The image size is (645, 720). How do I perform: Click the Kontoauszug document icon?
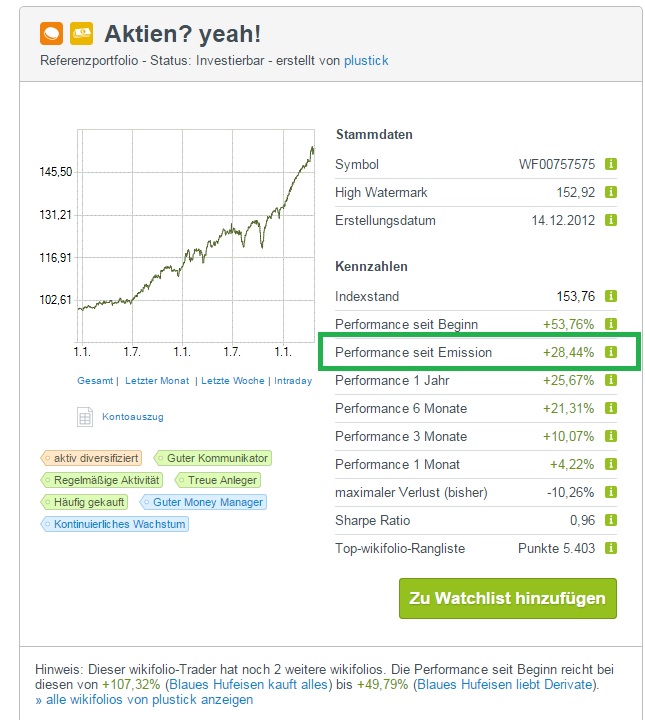coord(85,416)
